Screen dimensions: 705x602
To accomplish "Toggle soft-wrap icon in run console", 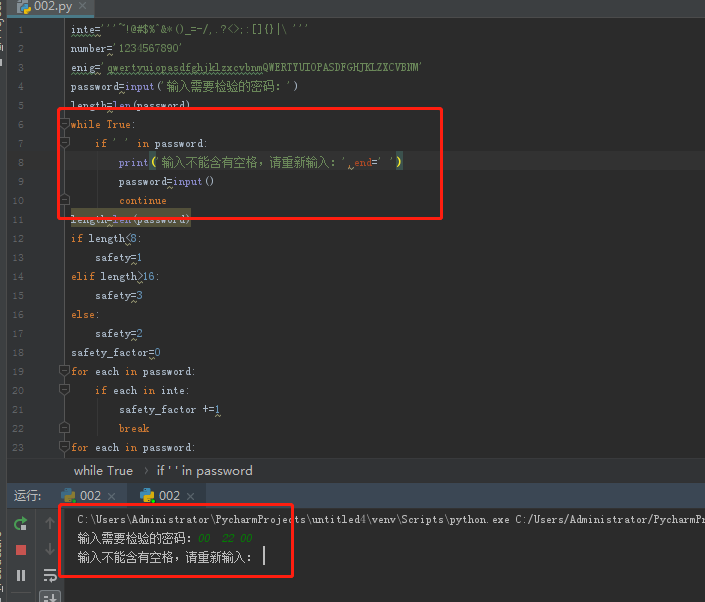I will (x=50, y=575).
